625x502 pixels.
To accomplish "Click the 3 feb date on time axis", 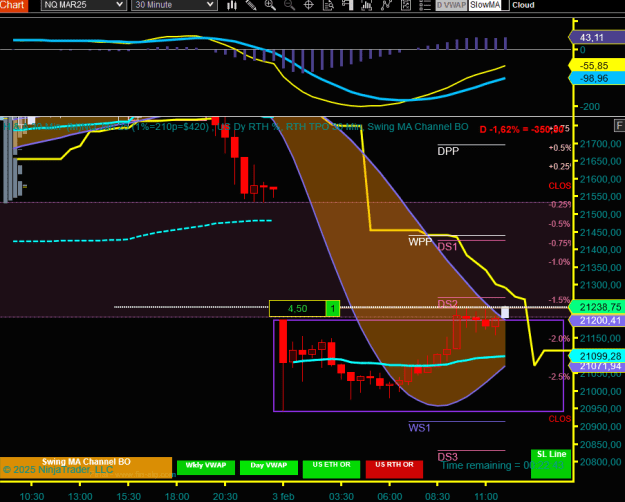I will click(x=283, y=496).
